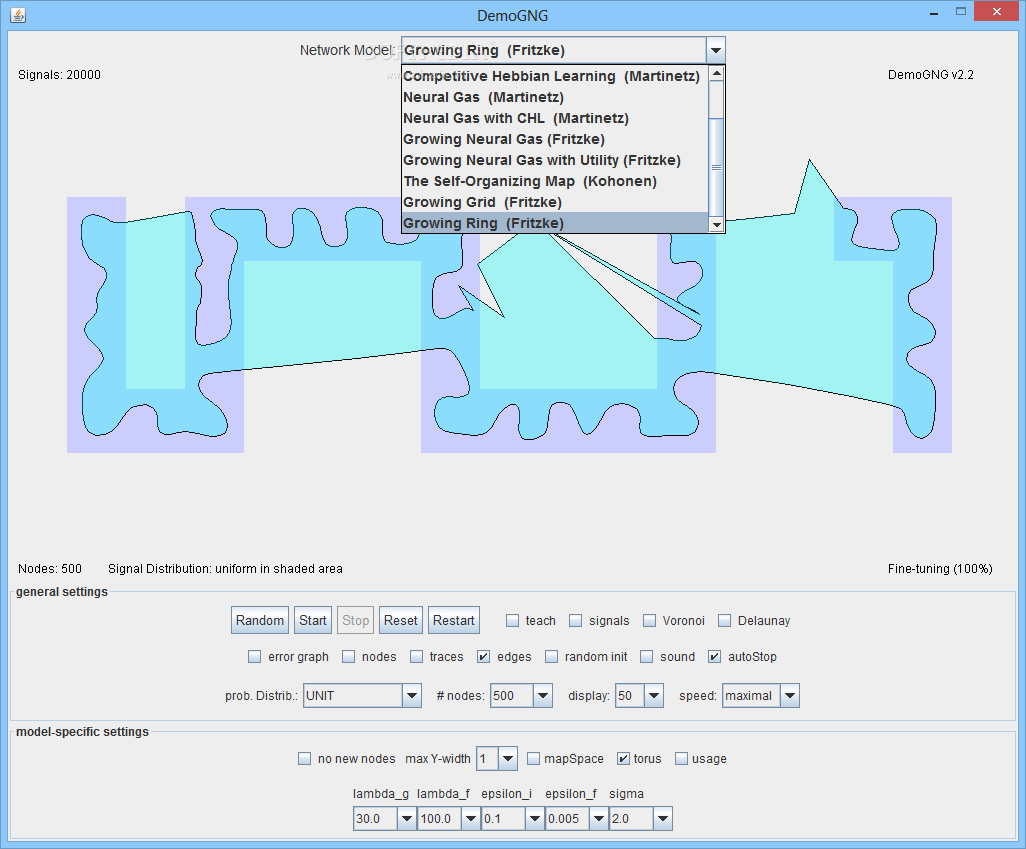Click the model list scrollbar thumb
This screenshot has width=1026, height=849.
click(716, 168)
